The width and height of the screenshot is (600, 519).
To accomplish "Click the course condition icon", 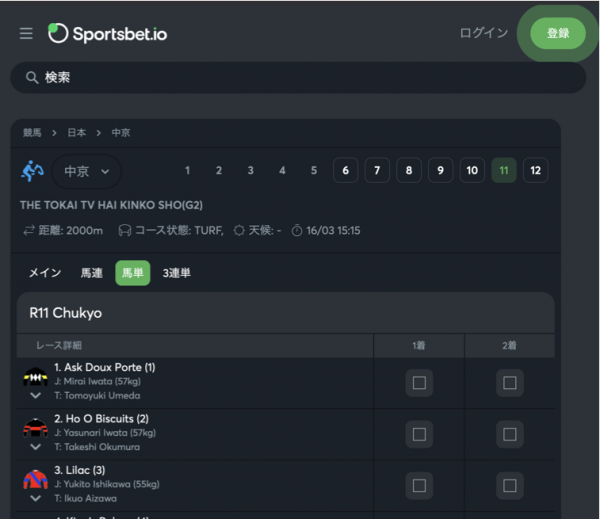I will [x=125, y=231].
